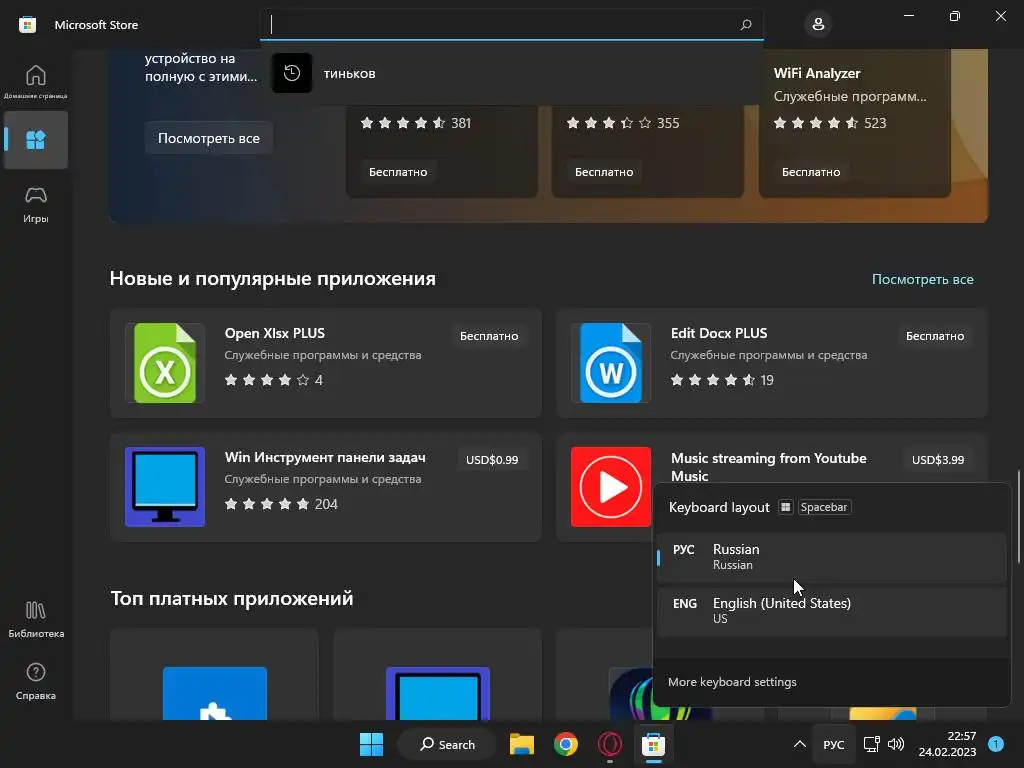Open the Edit Docx PLUS title
This screenshot has width=1024, height=768.
point(718,333)
